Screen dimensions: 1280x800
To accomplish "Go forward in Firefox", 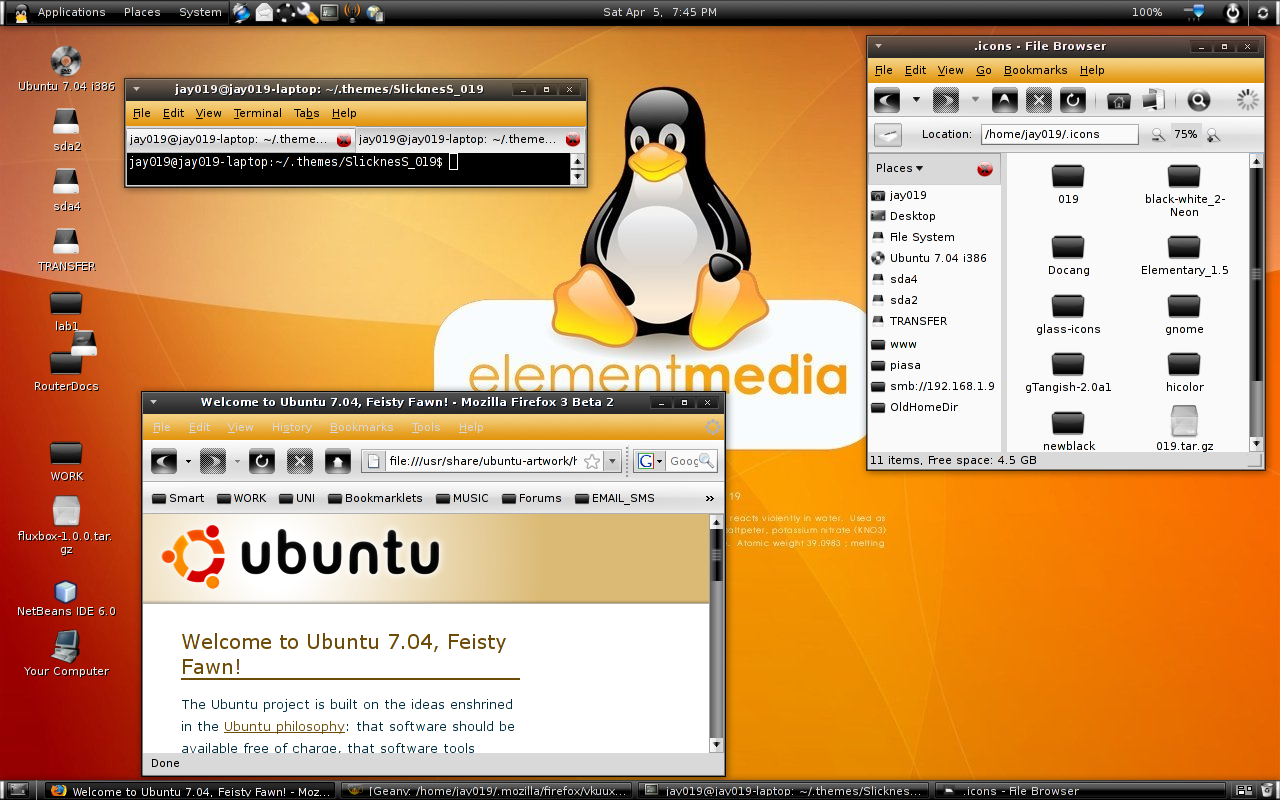I will pos(213,461).
